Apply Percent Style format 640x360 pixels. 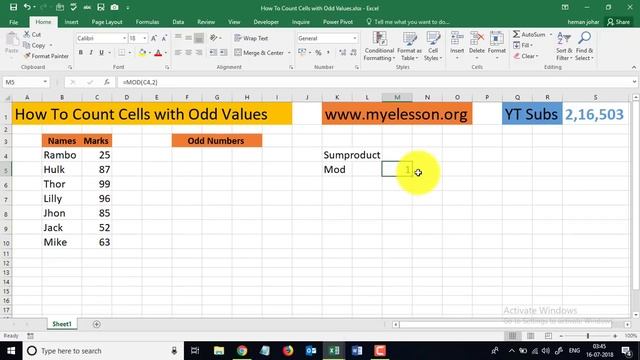coord(318,53)
